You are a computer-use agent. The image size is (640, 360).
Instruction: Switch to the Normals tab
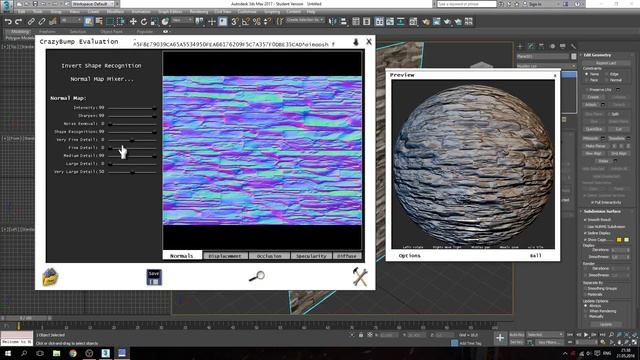[182, 256]
